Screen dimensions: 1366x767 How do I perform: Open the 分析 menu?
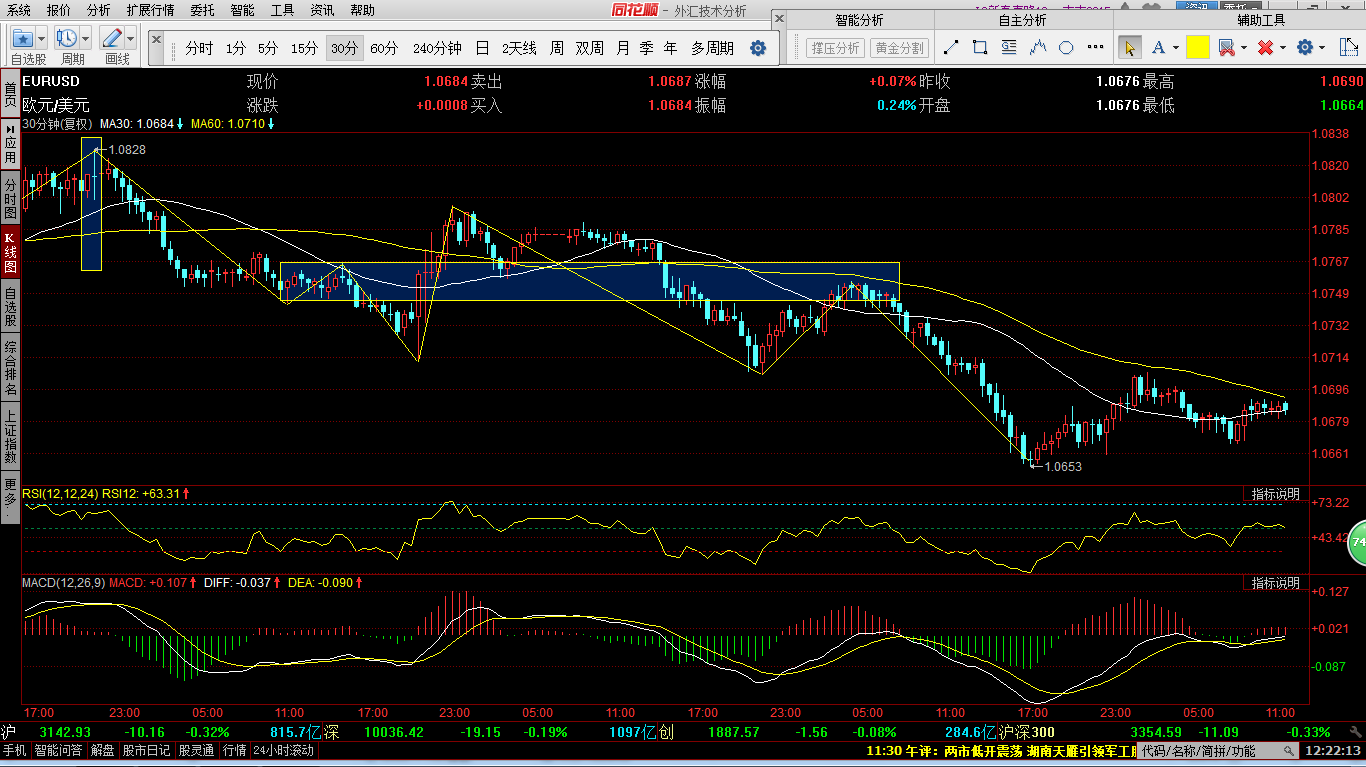(x=98, y=10)
